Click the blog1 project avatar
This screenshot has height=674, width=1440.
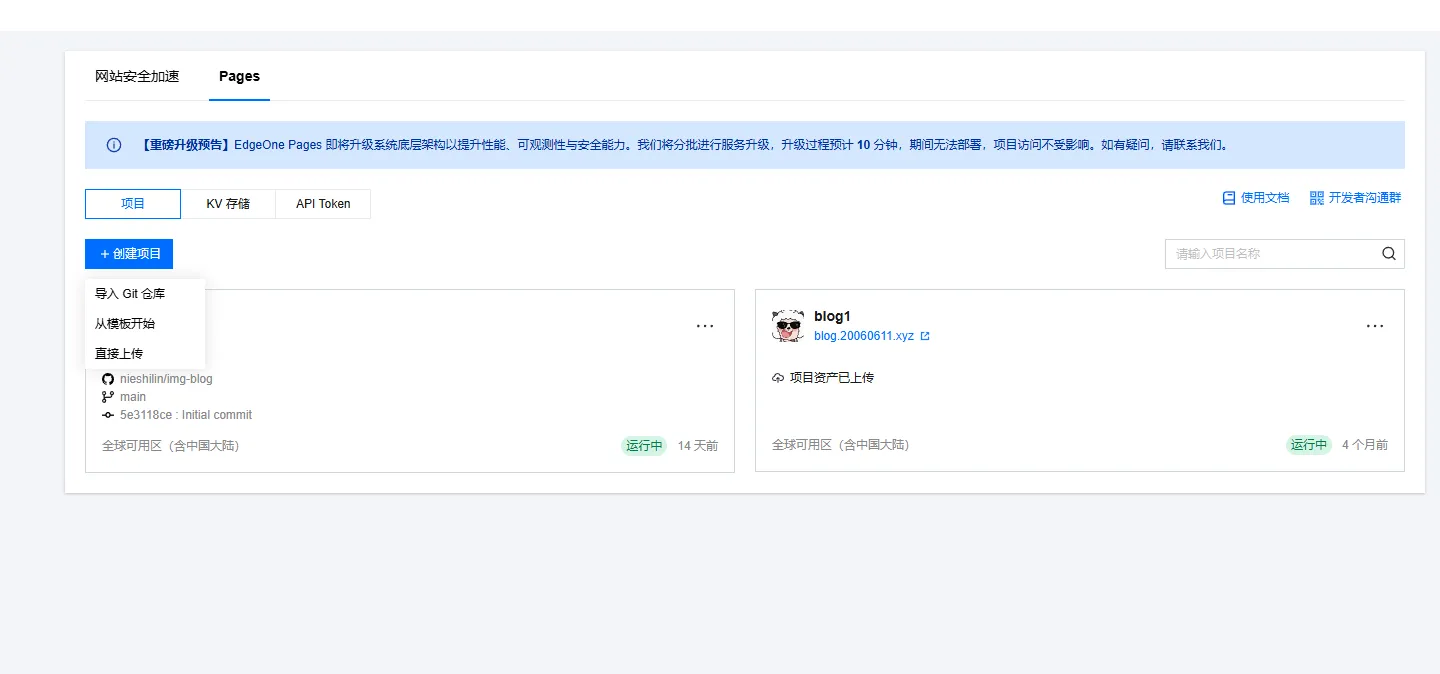788,326
